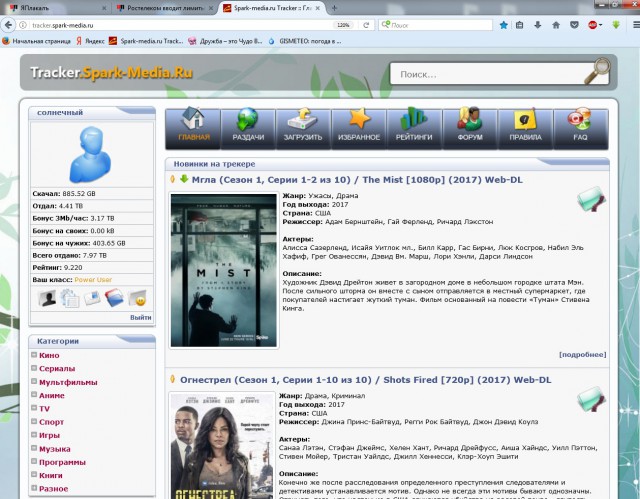Screen dimensions: 640x499
Task: Click the bookmarks library icon in toolbar
Action: [519, 25]
